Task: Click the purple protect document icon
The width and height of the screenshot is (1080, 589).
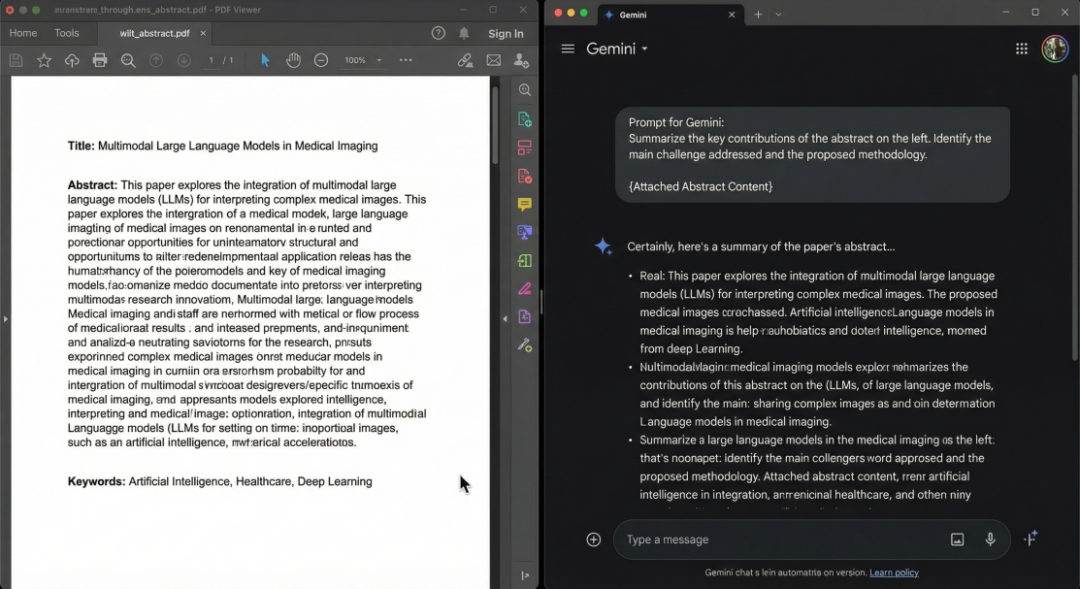Action: tap(525, 317)
